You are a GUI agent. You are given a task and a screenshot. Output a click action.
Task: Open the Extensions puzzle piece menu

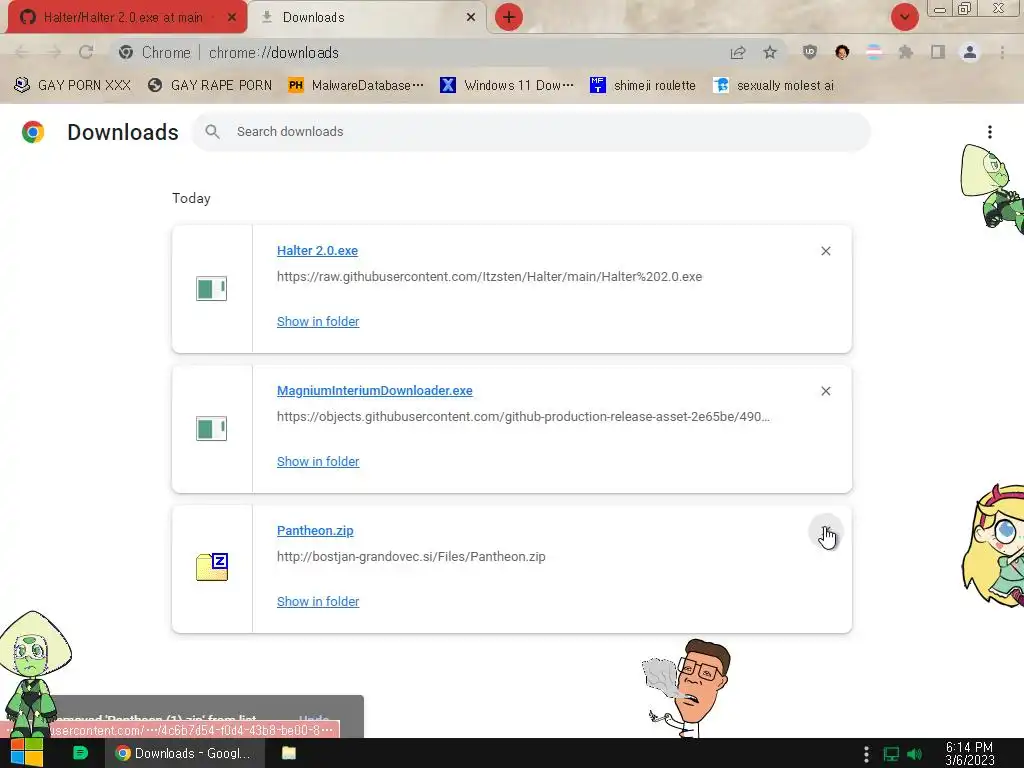(906, 52)
